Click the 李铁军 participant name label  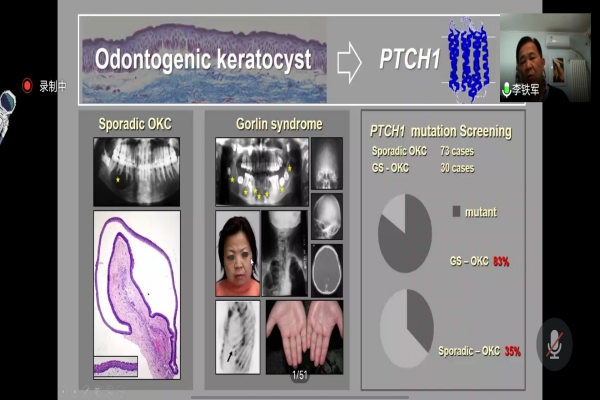526,90
